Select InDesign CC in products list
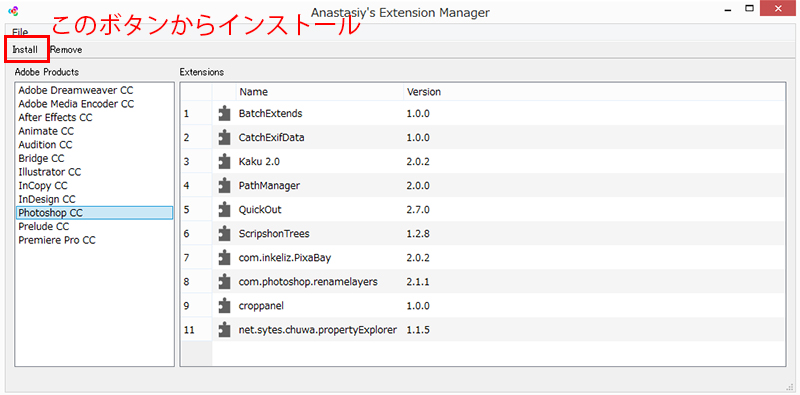This screenshot has height=395, width=800. pyautogui.click(x=47, y=199)
